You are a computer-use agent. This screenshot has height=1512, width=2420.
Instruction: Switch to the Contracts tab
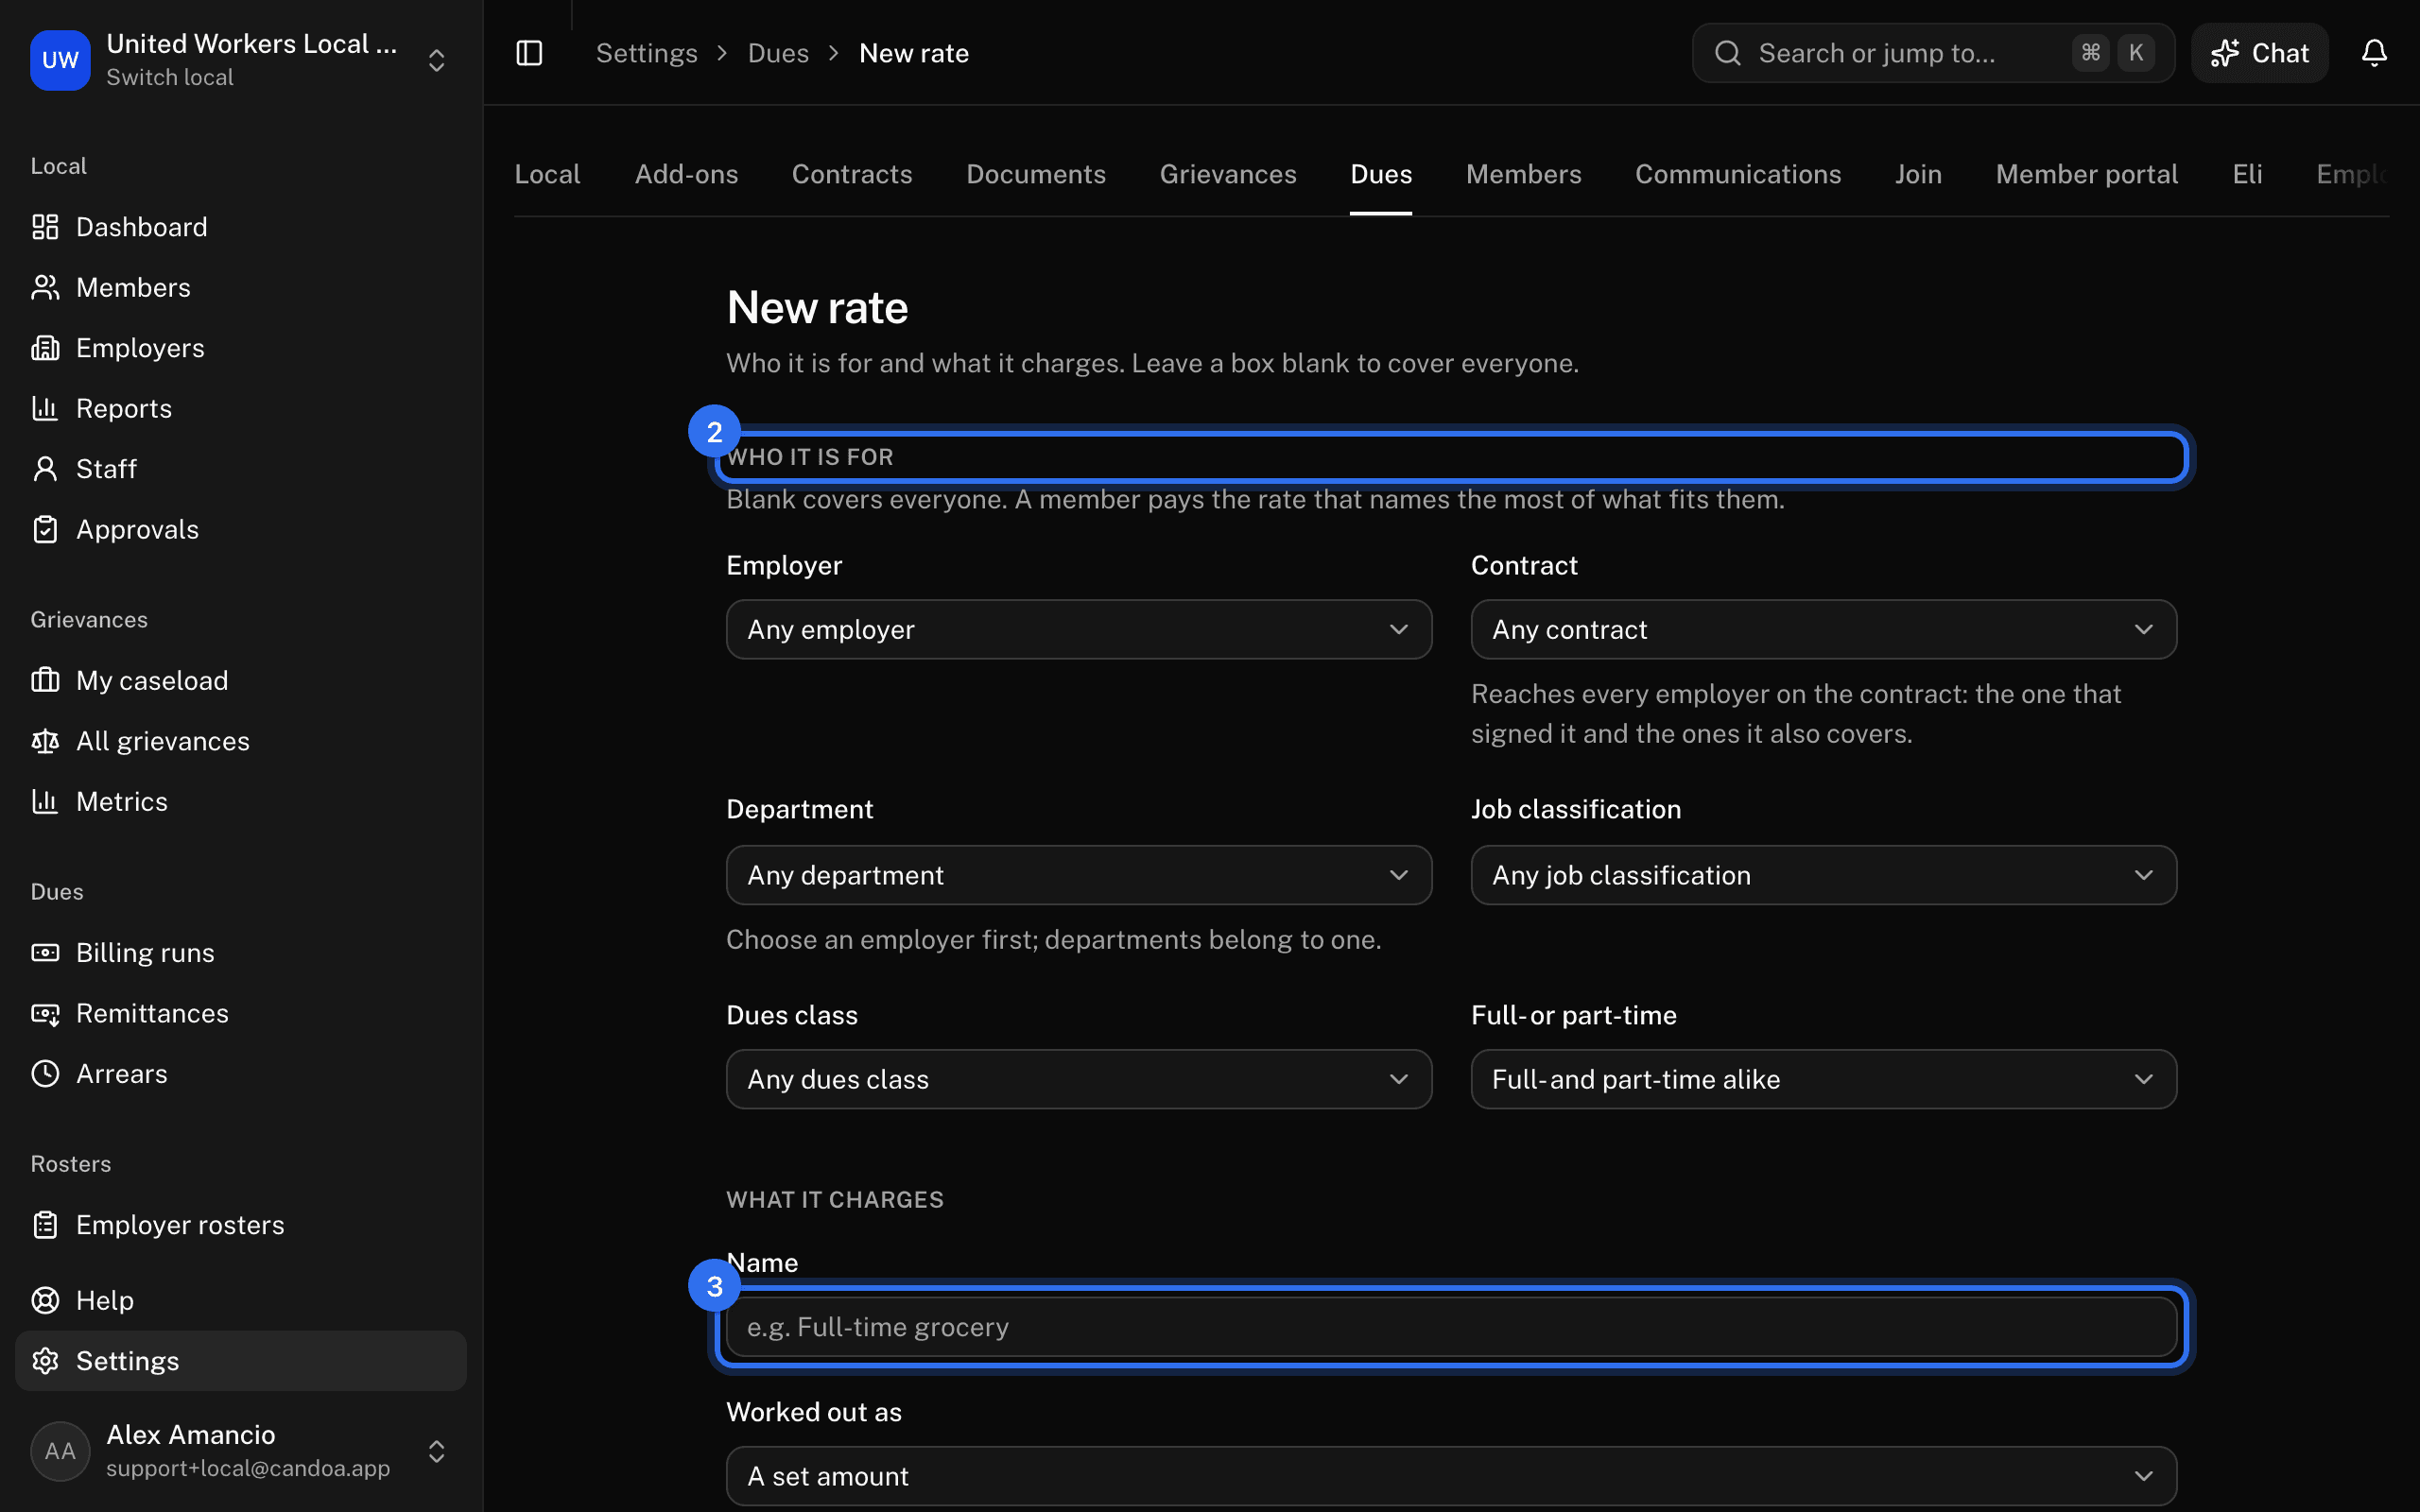click(x=852, y=174)
